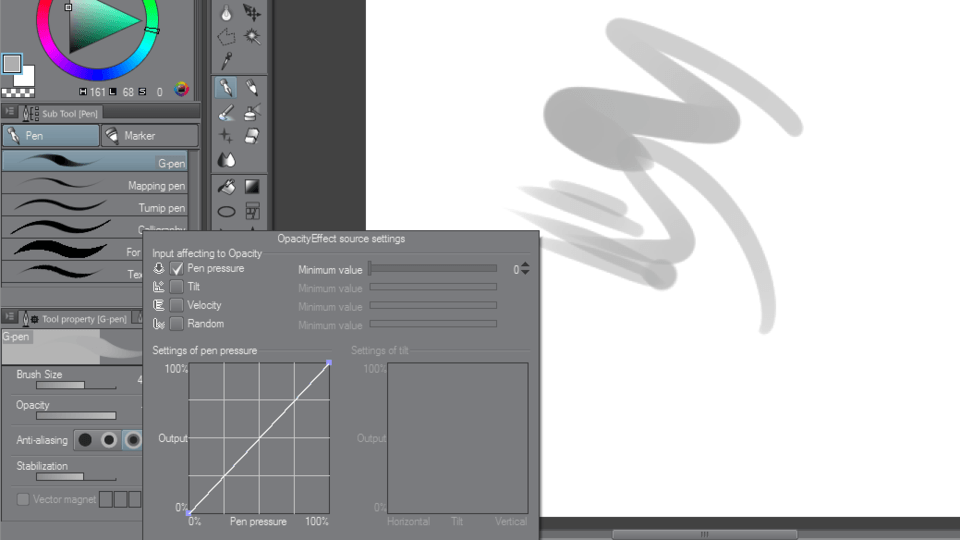Select the paint bucket Fill tool
Viewport: 960px width, 540px height.
coord(227,186)
